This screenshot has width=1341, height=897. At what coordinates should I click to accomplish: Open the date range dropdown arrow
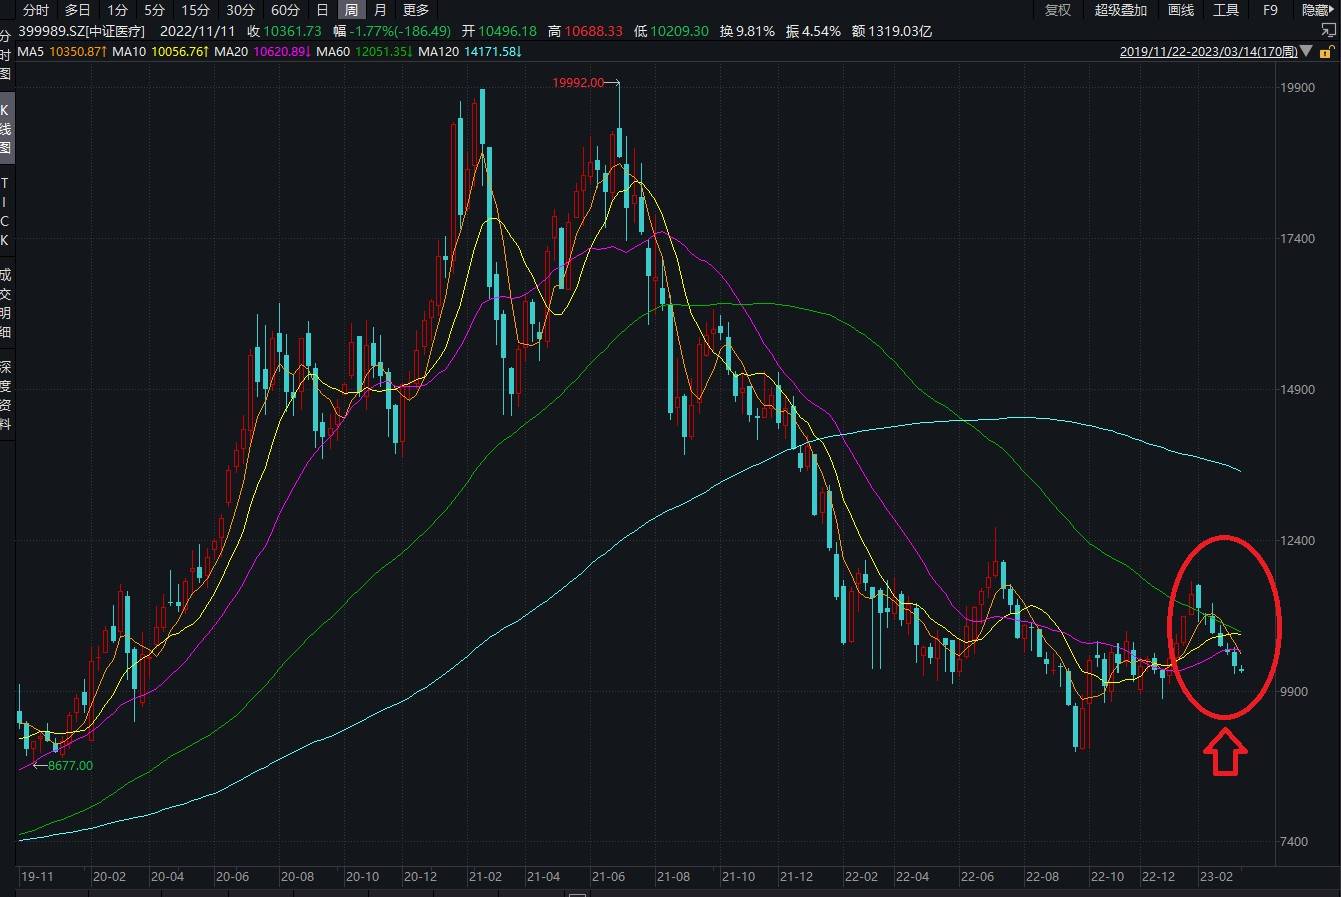coord(1306,51)
